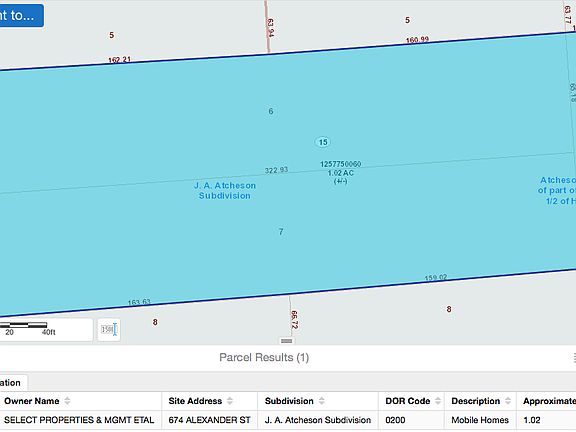Click the map scale input icon

click(x=109, y=330)
